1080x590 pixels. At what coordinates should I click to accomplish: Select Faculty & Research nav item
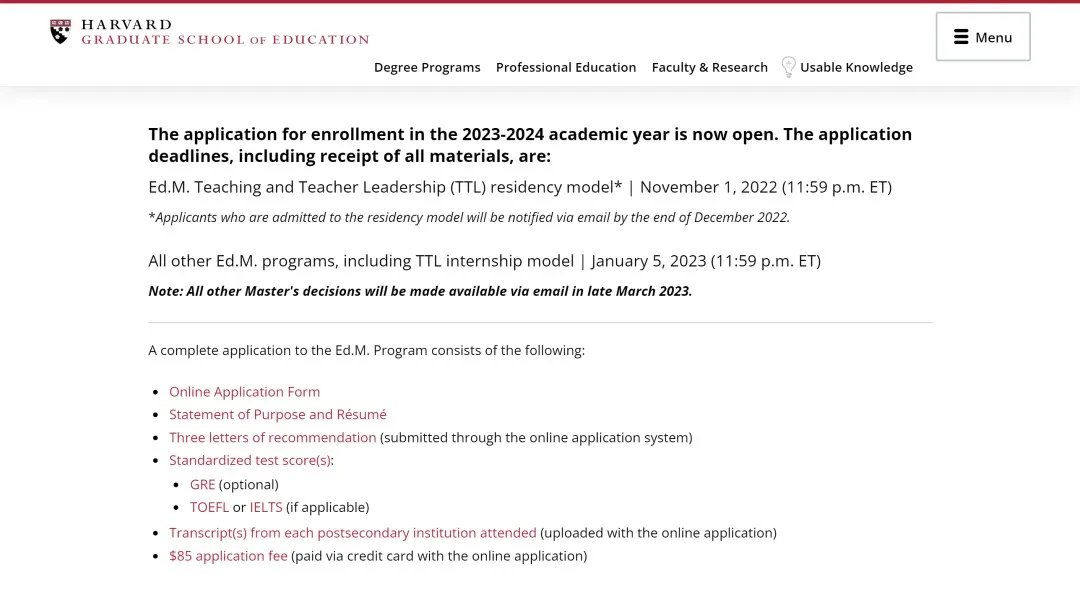710,67
